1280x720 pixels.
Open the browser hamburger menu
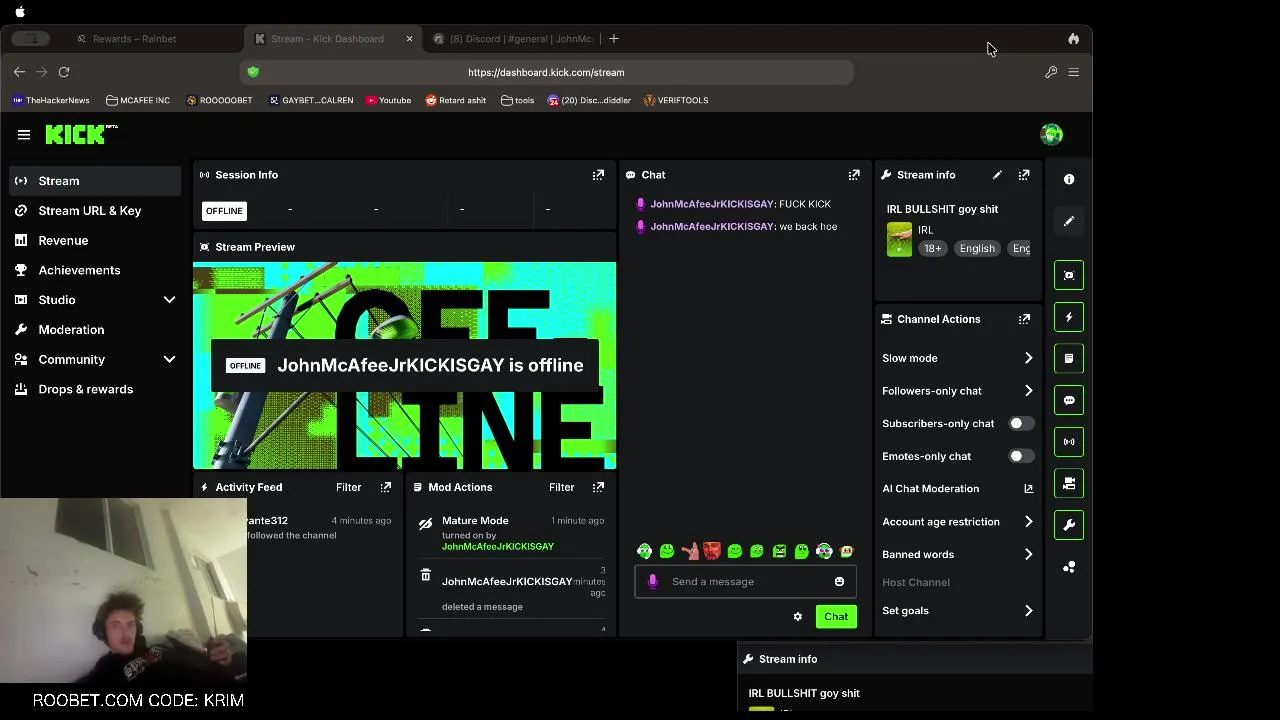(x=1074, y=72)
